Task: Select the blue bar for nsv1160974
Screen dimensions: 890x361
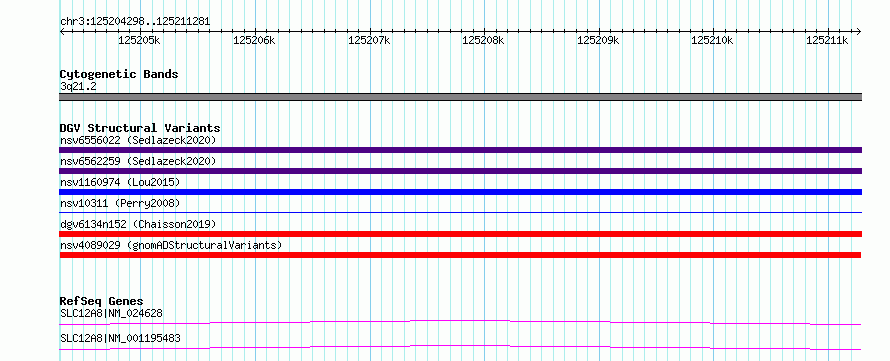Action: (x=460, y=192)
